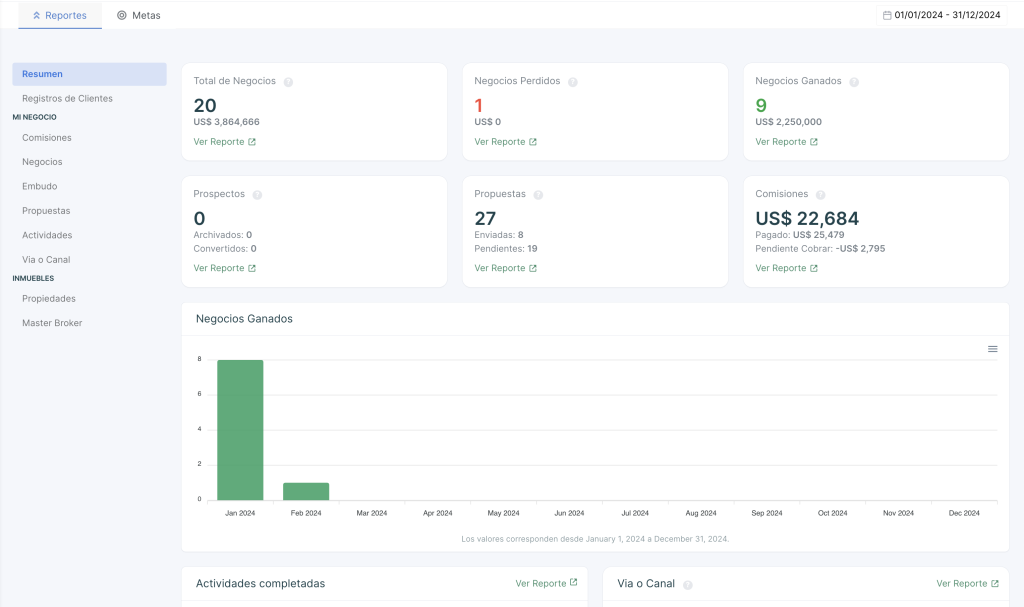1024x607 pixels.
Task: Click help icon beside Comisiones card title
Action: click(820, 195)
